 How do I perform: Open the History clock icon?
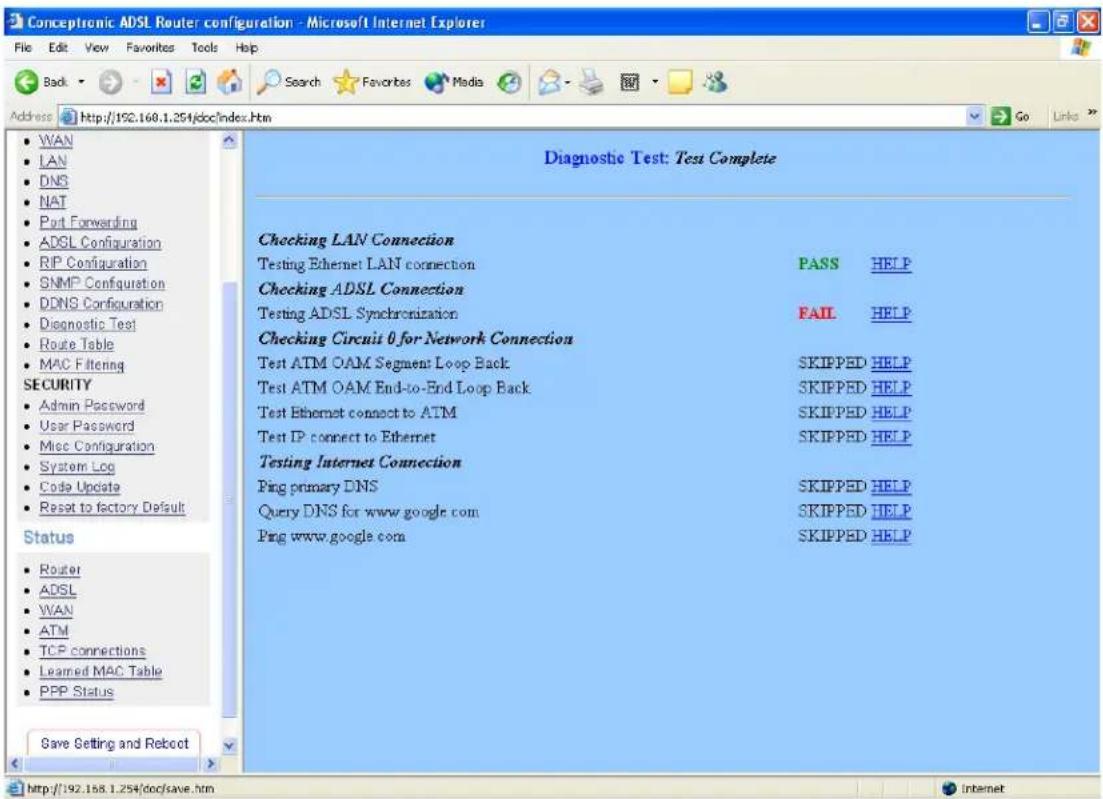click(x=509, y=83)
